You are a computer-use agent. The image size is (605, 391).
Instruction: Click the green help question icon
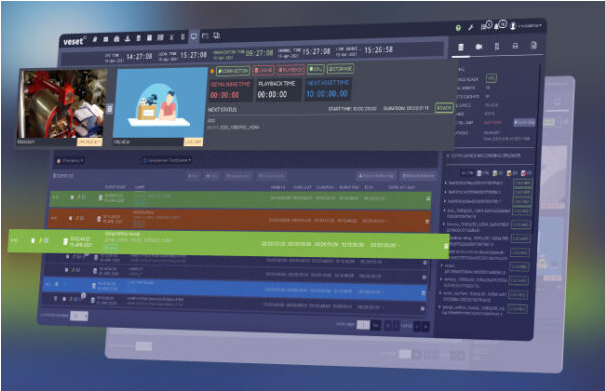[458, 28]
